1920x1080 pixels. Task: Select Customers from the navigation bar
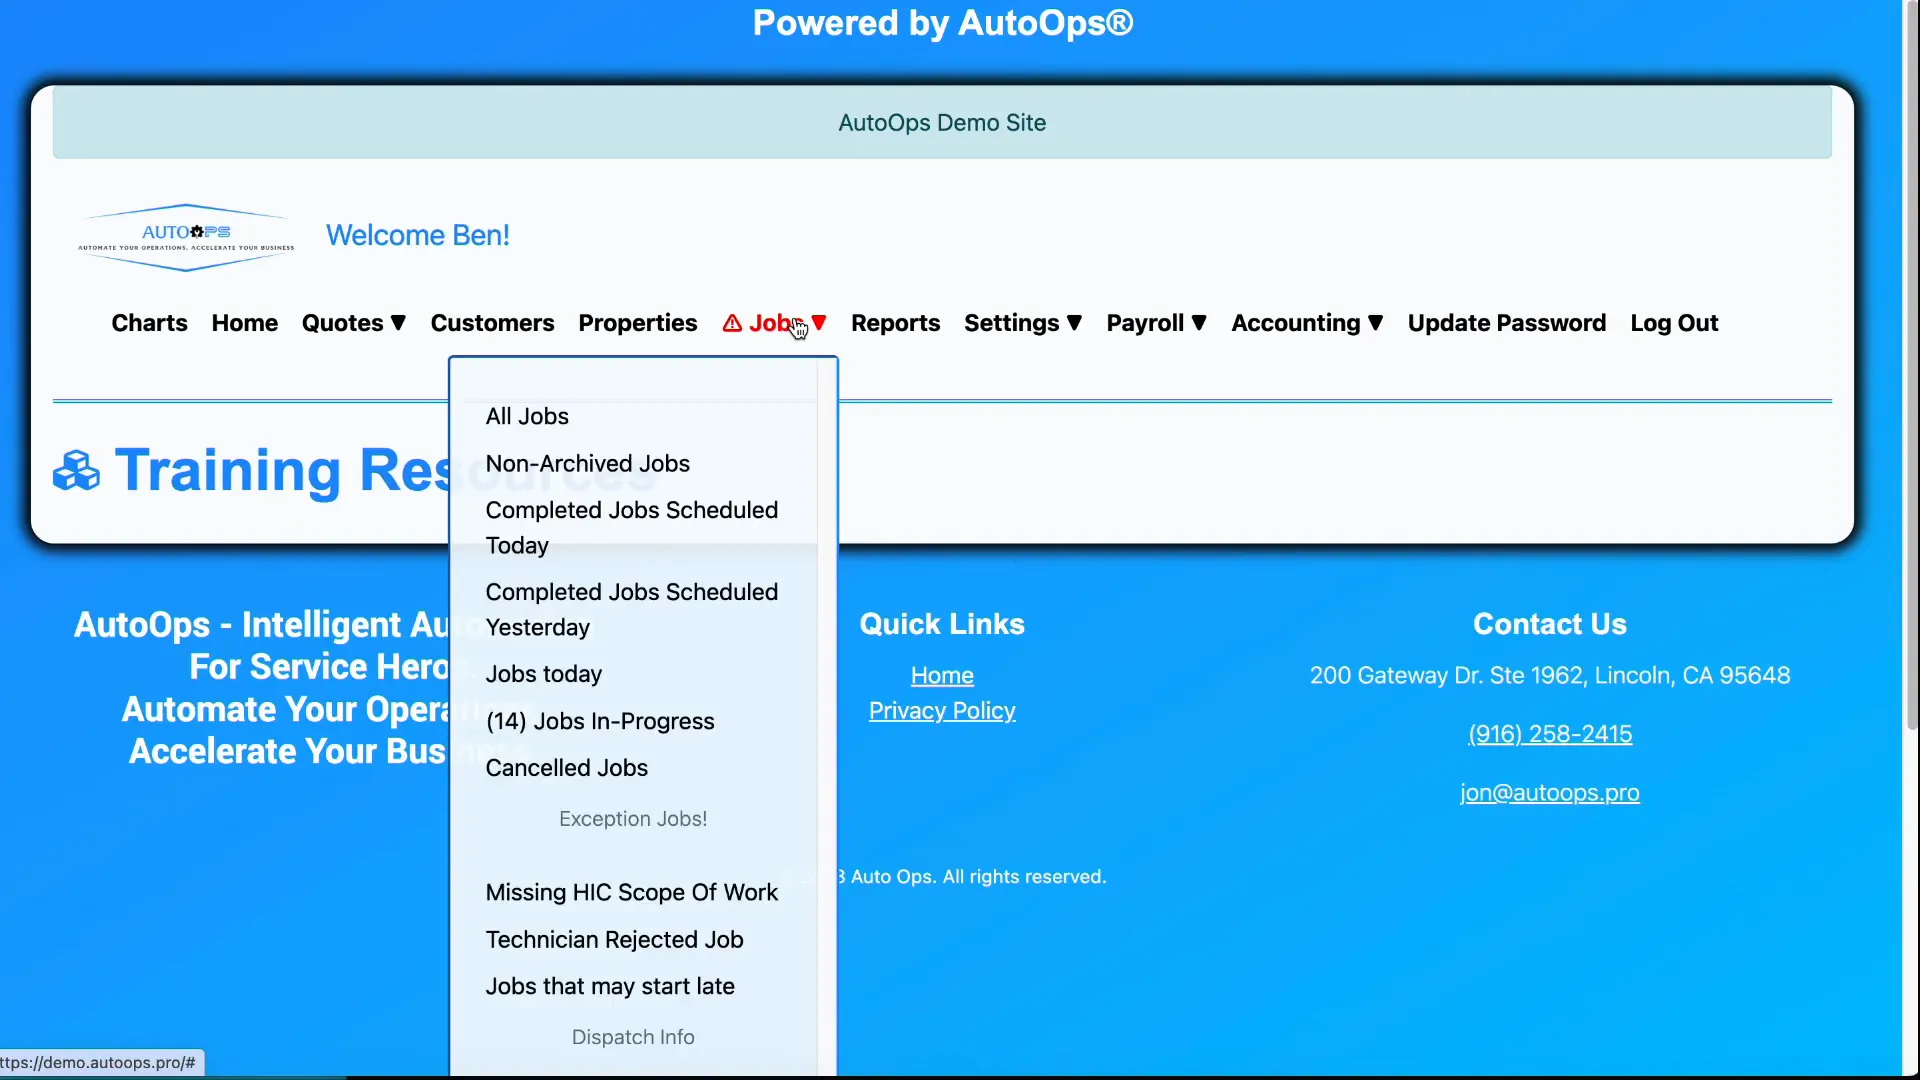493,322
